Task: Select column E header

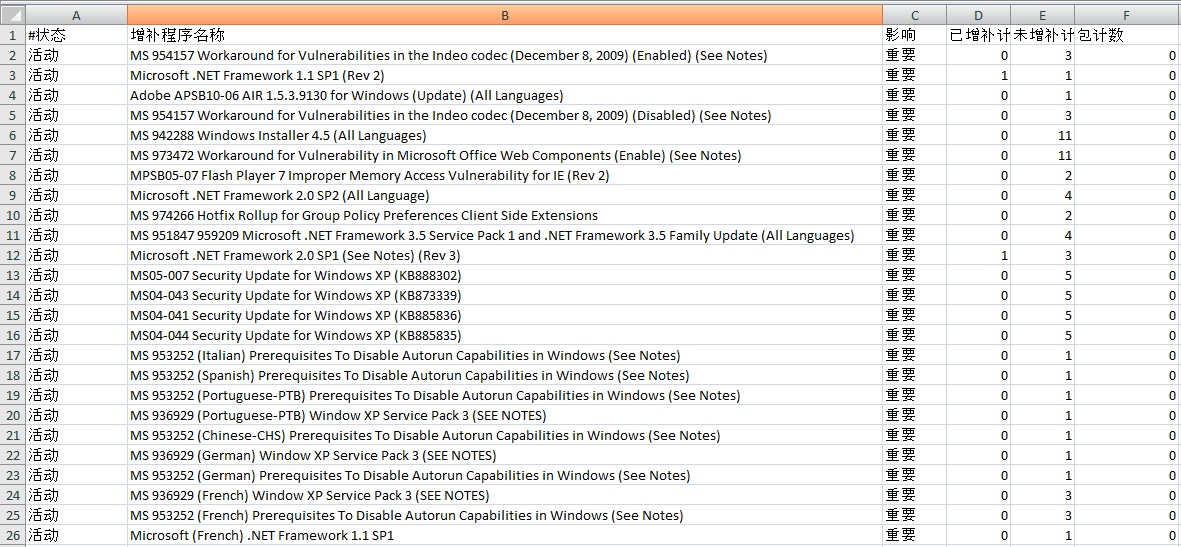Action: [1042, 15]
